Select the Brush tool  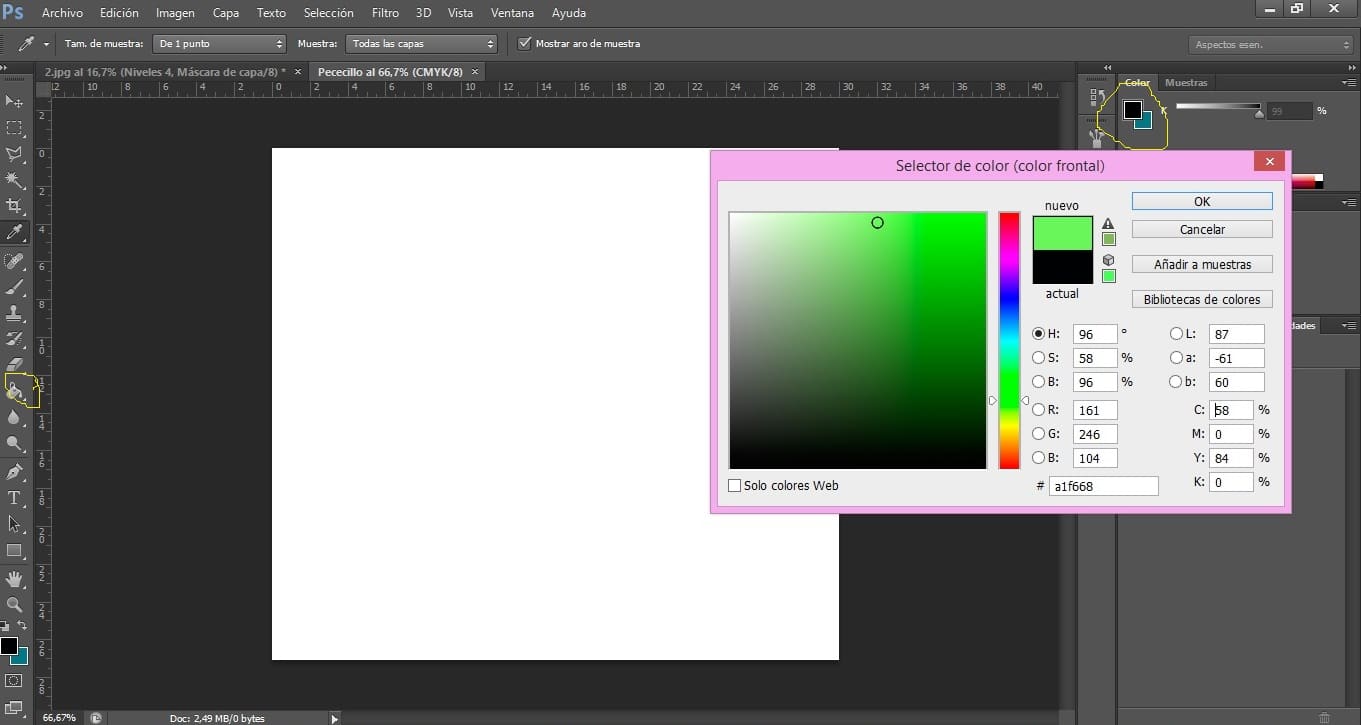pyautogui.click(x=14, y=288)
